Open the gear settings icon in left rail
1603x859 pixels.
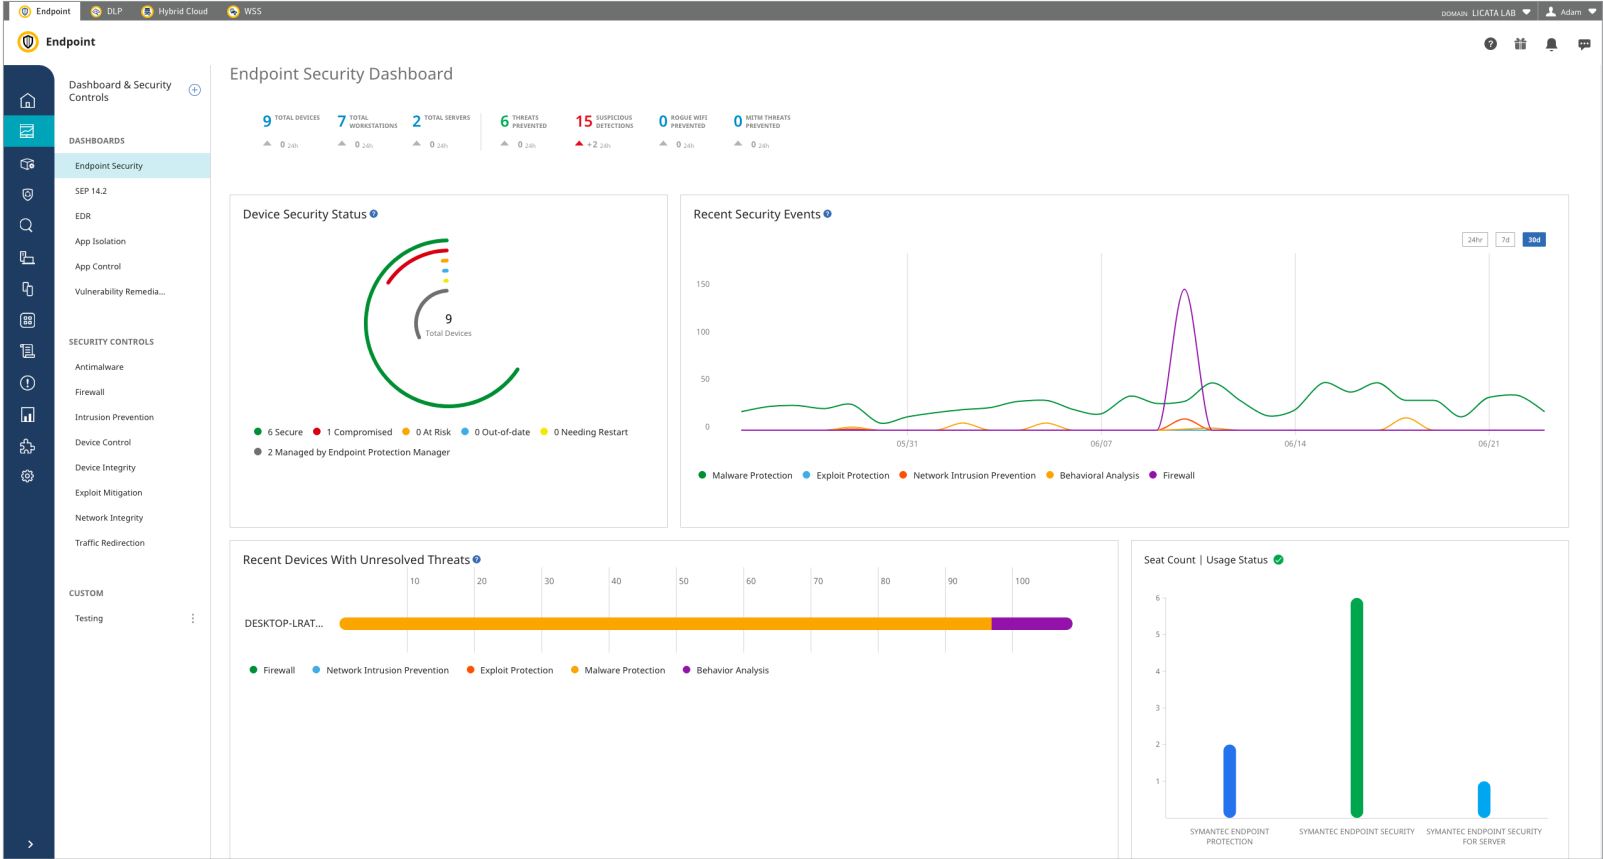27,476
